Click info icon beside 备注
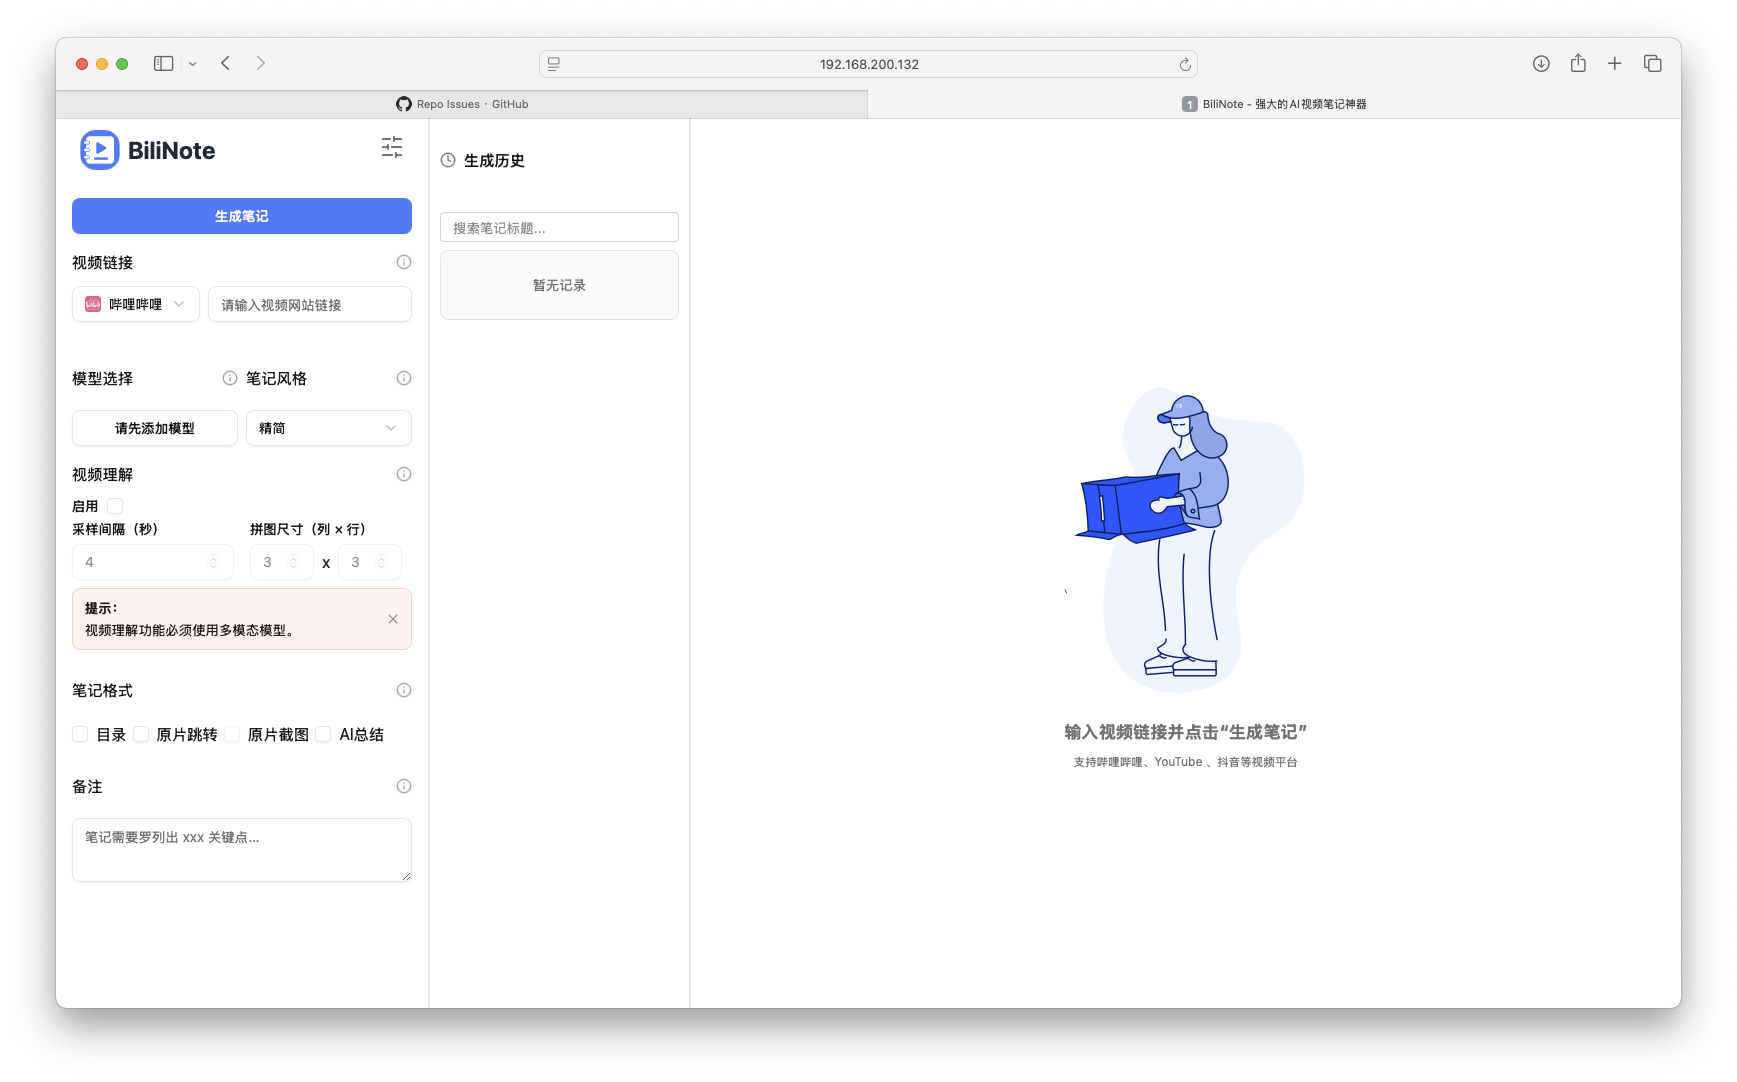Image resolution: width=1737 pixels, height=1082 pixels. [x=404, y=786]
